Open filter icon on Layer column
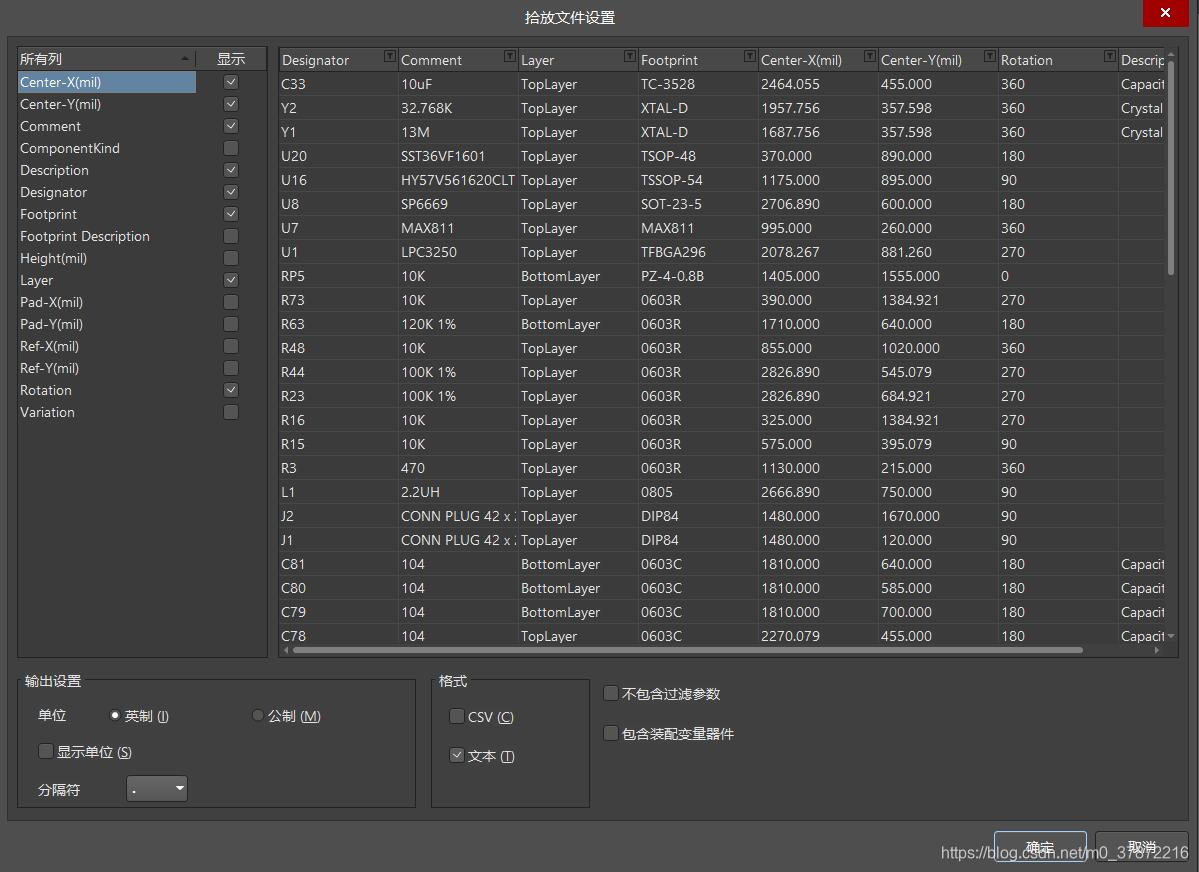The width and height of the screenshot is (1199, 872). coord(630,57)
